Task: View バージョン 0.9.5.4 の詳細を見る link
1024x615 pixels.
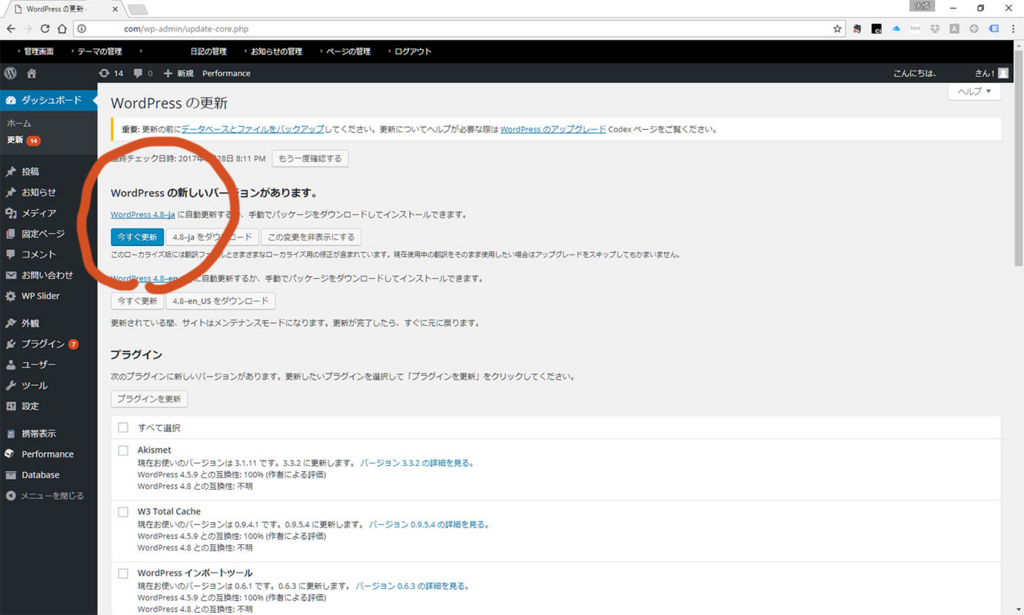Action: [429, 524]
